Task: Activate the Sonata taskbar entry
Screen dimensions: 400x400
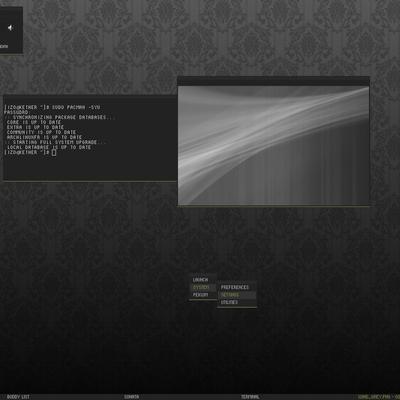Action: 131,397
